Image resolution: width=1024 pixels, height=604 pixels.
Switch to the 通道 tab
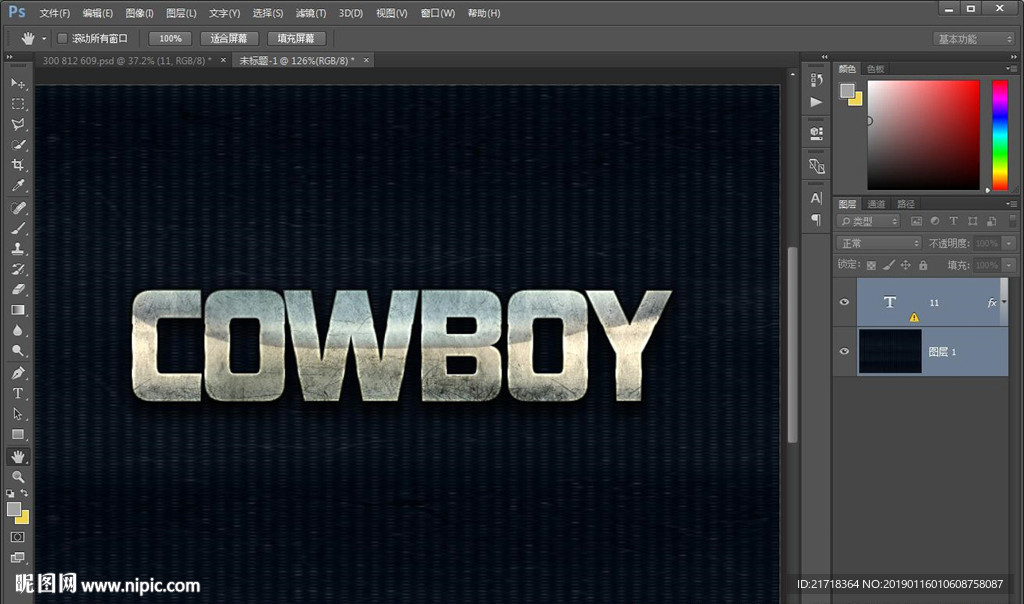click(876, 204)
